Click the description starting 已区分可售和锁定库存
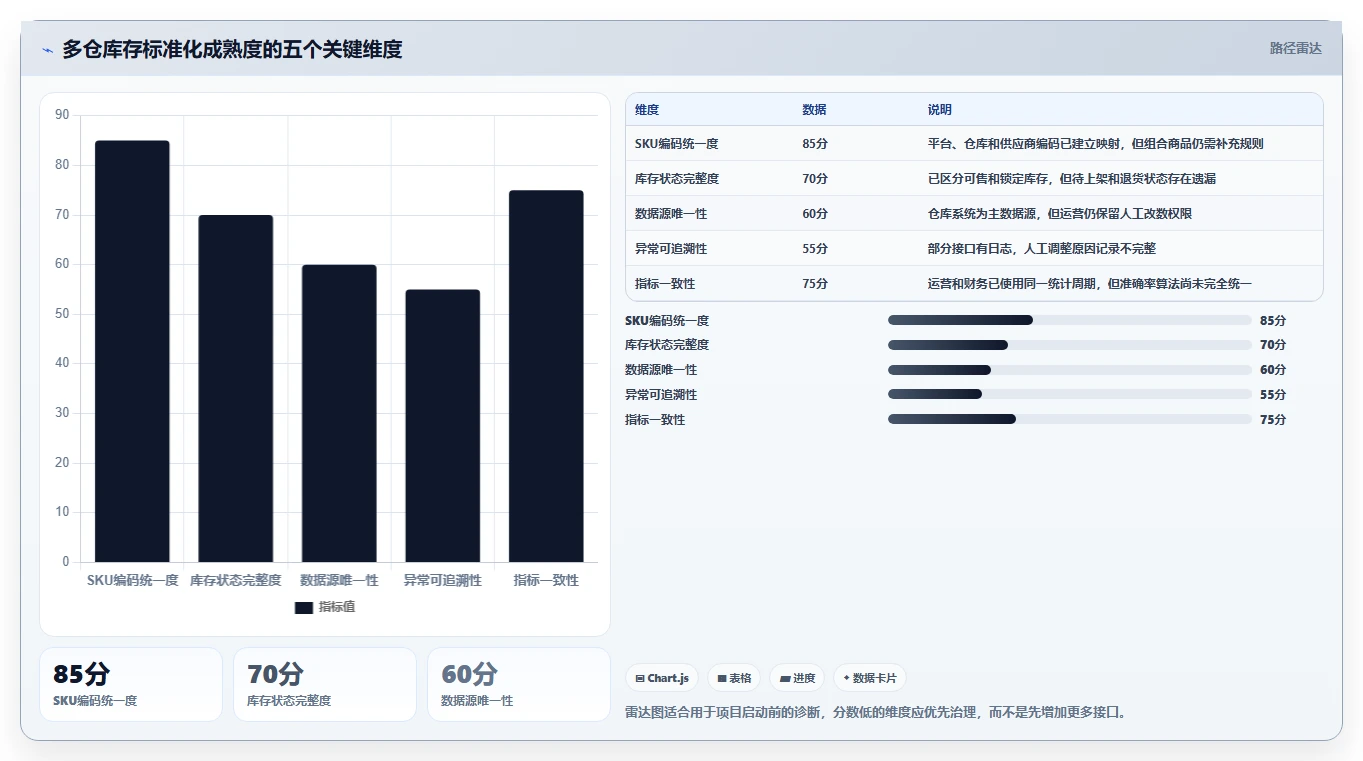The width and height of the screenshot is (1363, 761). 1072,179
